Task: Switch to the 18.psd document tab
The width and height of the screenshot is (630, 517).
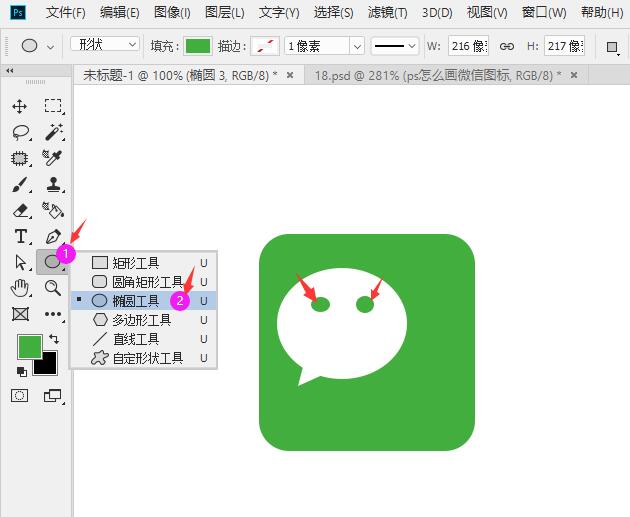Action: point(438,75)
